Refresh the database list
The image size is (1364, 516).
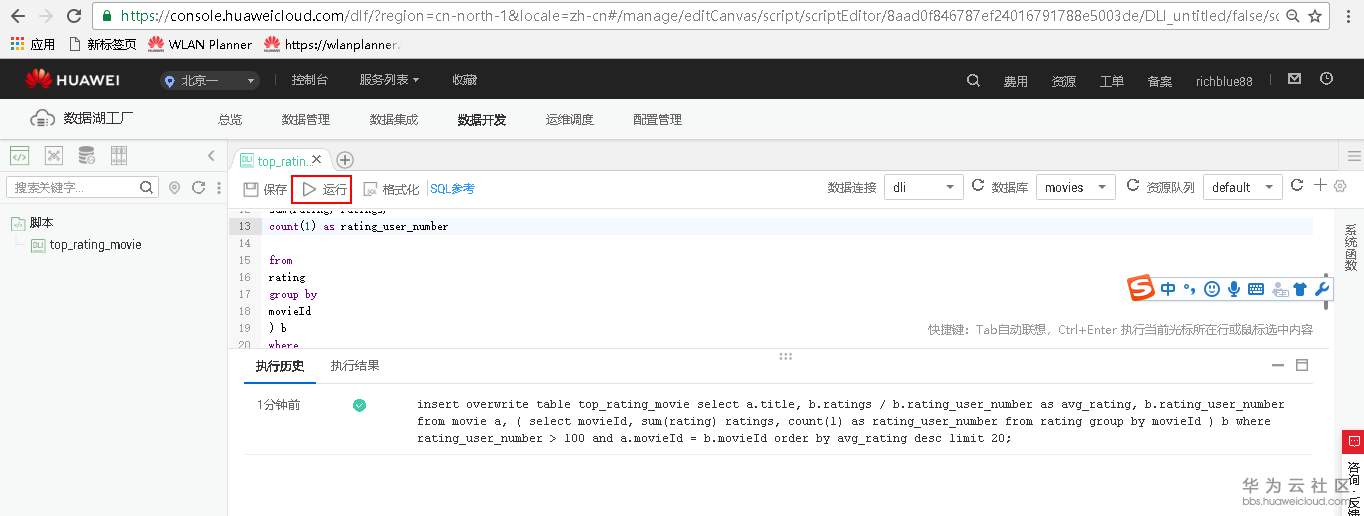pyautogui.click(x=1133, y=186)
